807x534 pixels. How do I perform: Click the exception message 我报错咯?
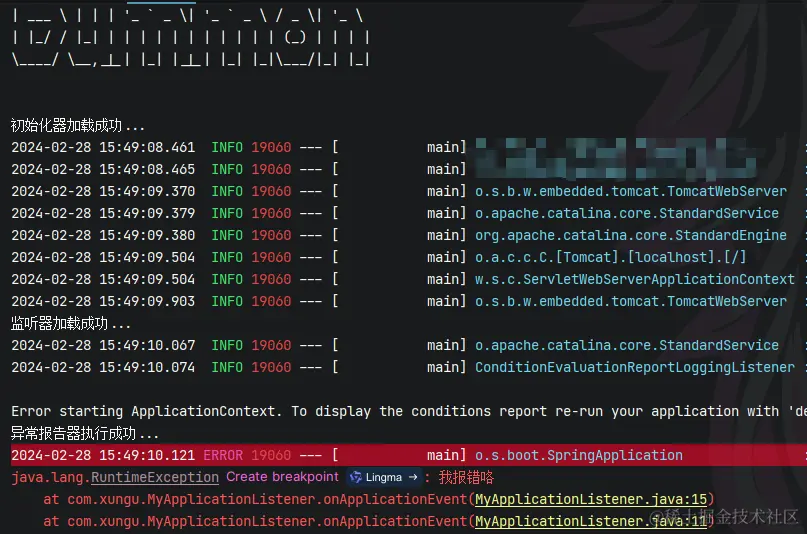466,477
